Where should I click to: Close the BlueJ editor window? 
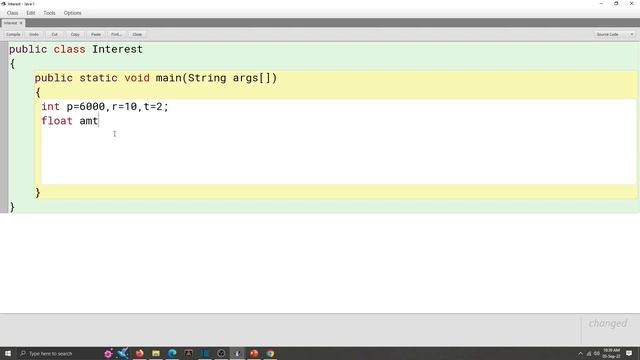(x=631, y=4)
